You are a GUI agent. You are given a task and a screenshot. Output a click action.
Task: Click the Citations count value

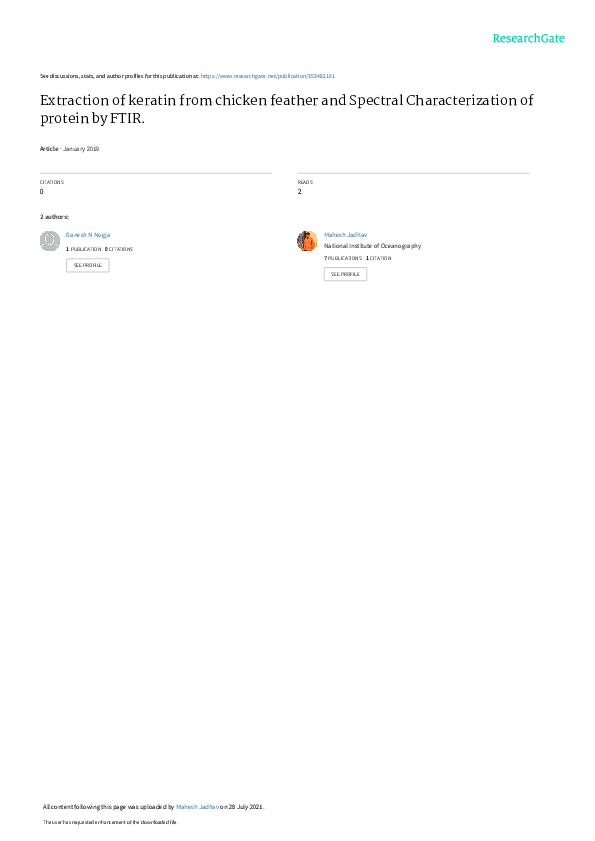42,191
